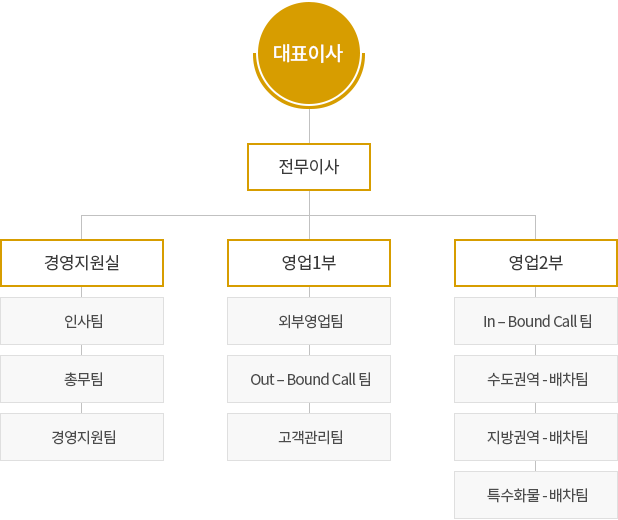Click the In – Bound Call 팀 box
The image size is (618, 520).
pyautogui.click(x=536, y=321)
